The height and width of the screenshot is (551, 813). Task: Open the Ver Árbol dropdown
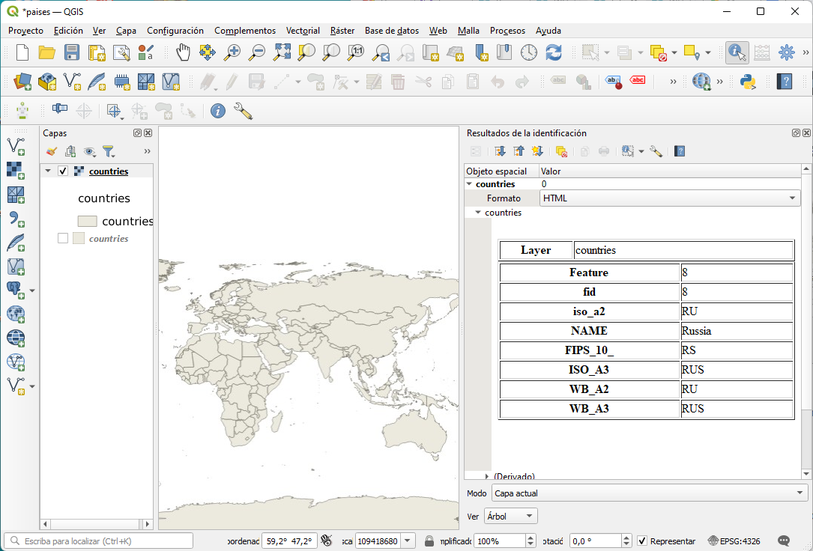tap(511, 516)
